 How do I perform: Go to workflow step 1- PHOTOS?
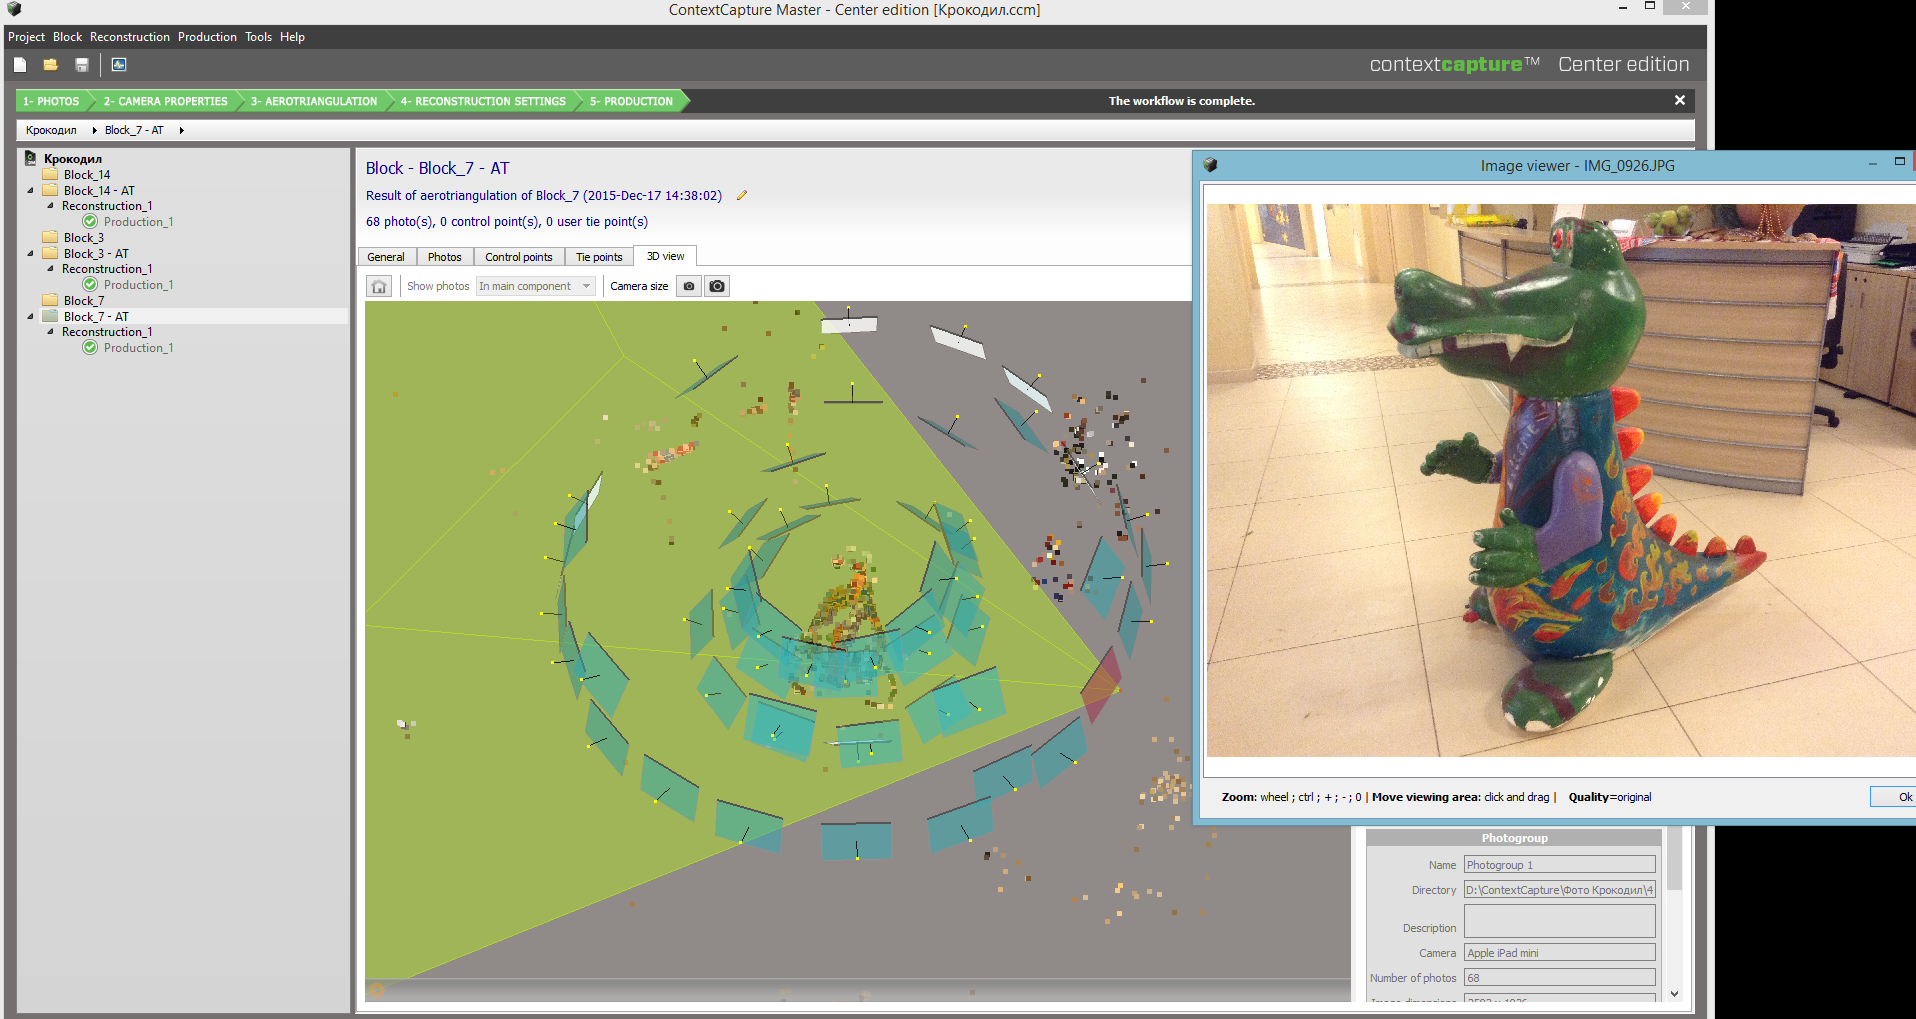tap(51, 101)
